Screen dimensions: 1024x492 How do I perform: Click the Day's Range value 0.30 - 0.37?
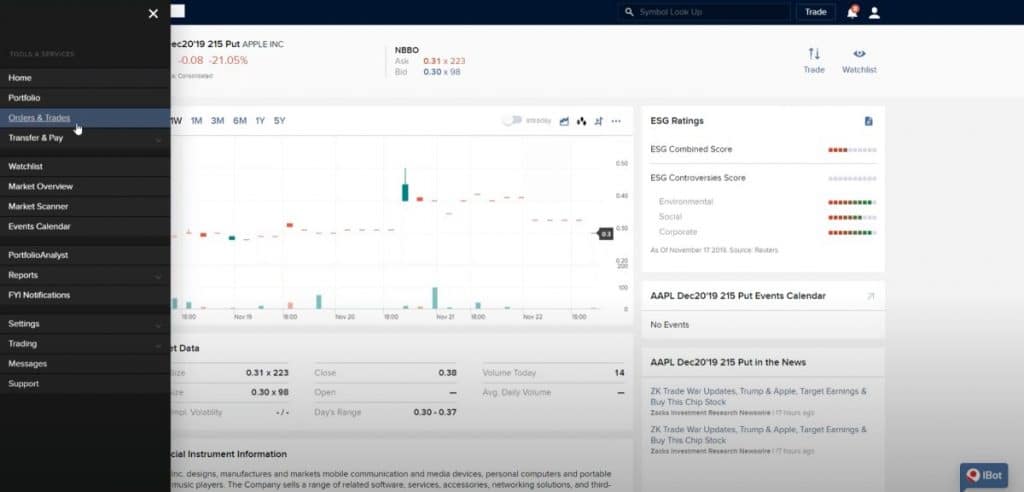pos(435,412)
